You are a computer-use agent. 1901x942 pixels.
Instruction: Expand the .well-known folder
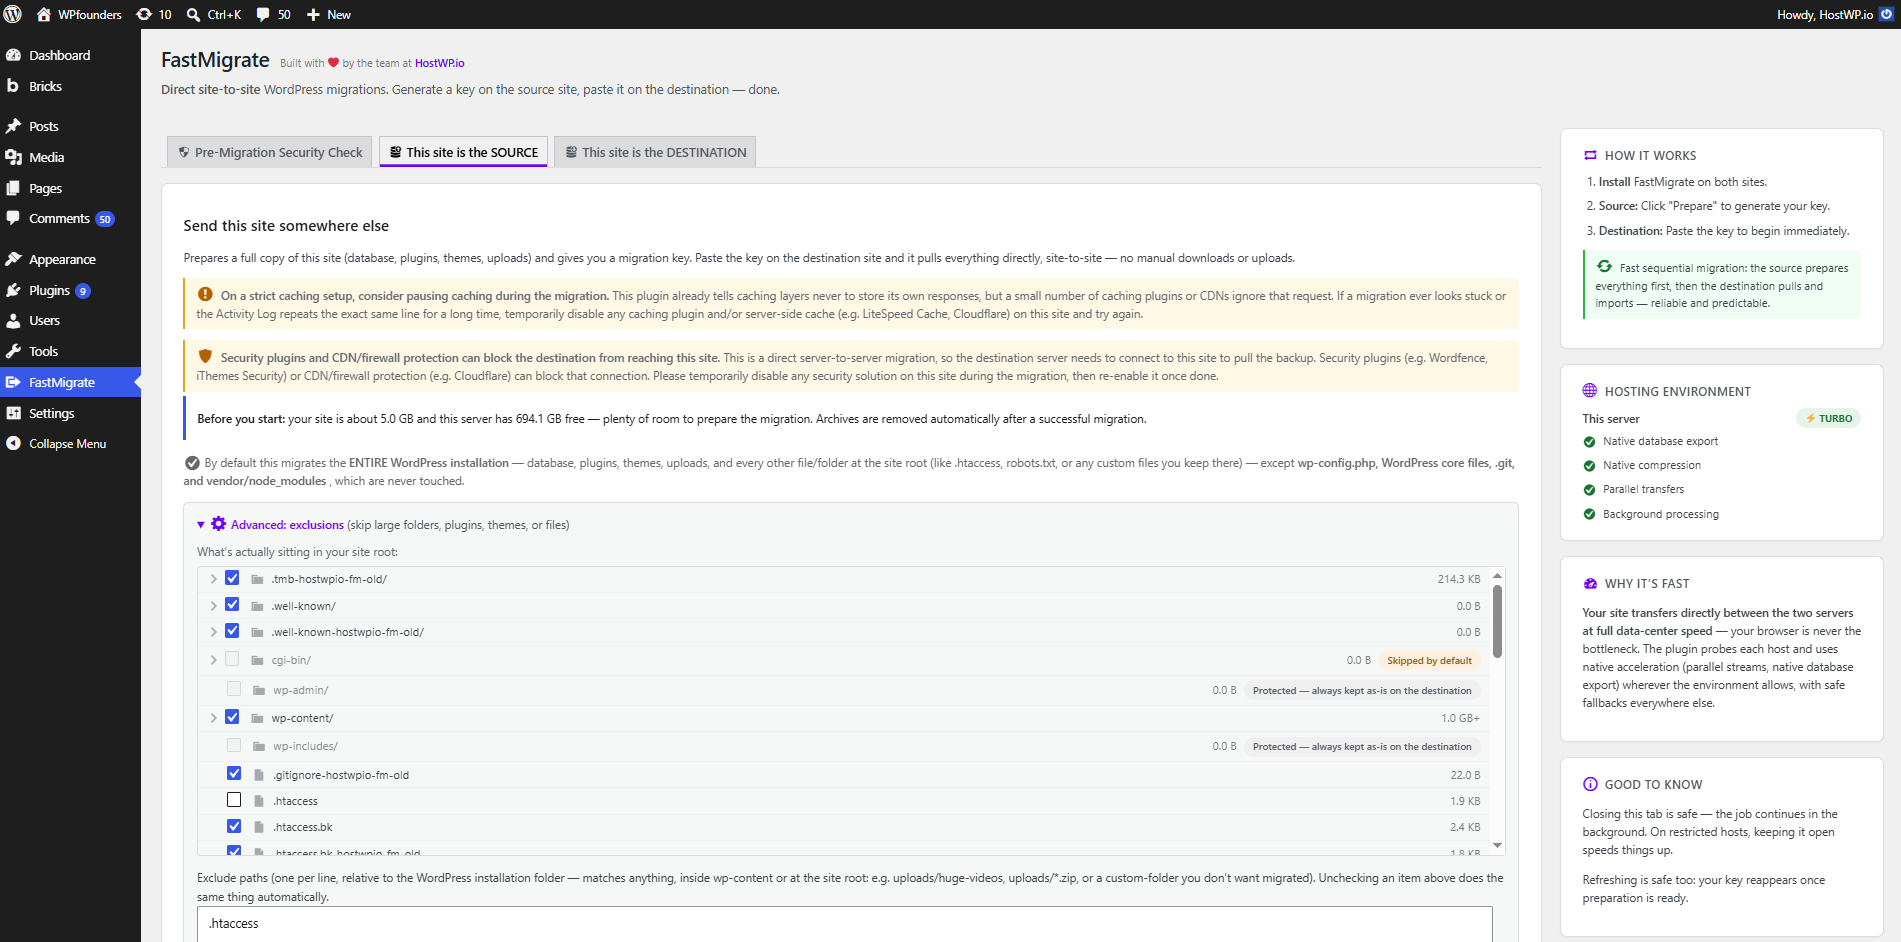213,606
